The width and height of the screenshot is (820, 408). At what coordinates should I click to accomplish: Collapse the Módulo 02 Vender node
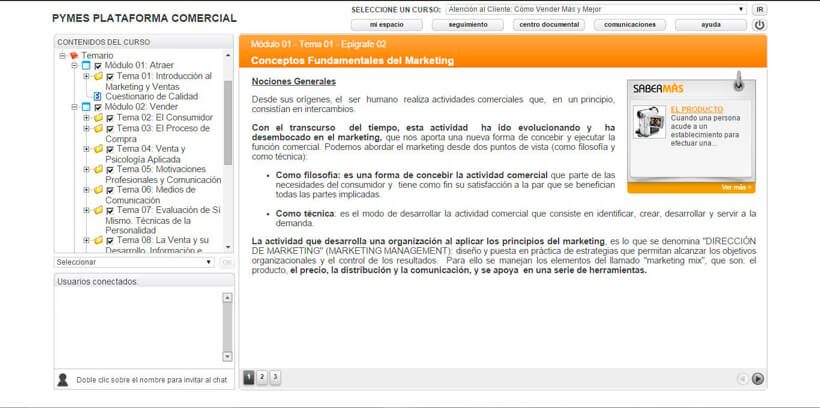[x=74, y=107]
